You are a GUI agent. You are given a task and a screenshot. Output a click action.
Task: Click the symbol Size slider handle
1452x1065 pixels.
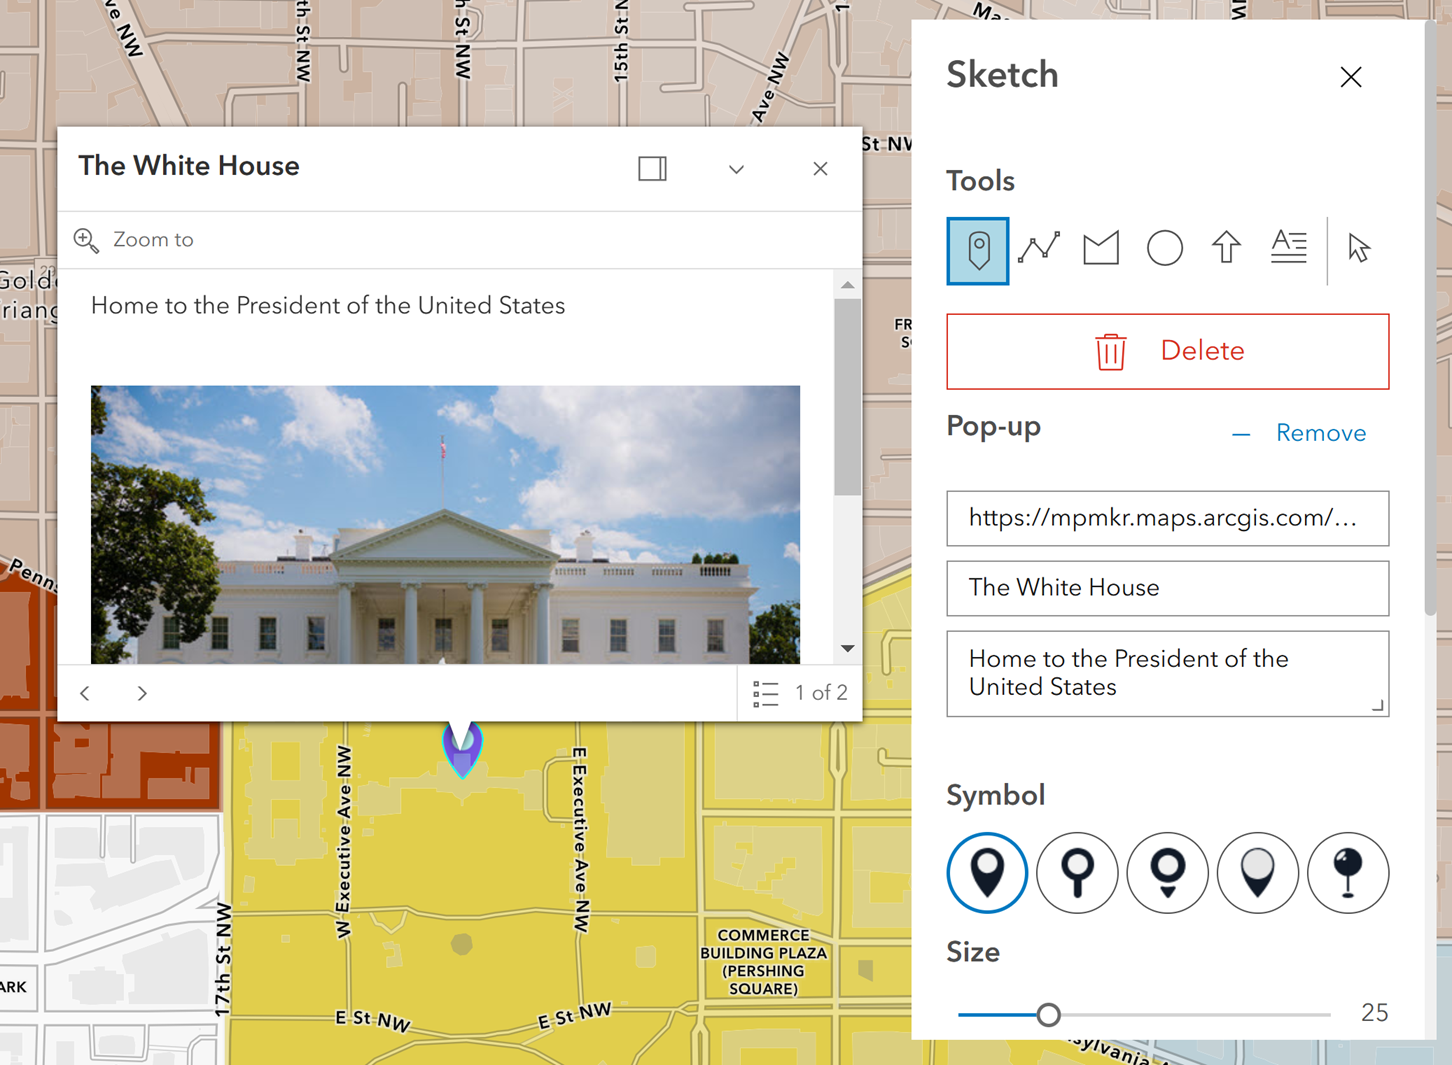[1048, 1014]
